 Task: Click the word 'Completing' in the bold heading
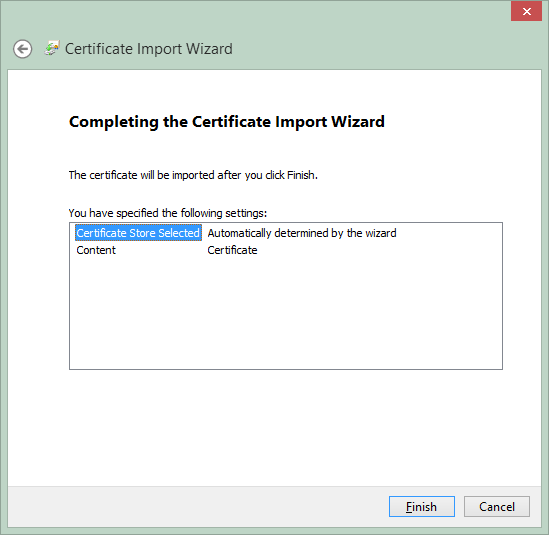pos(114,122)
